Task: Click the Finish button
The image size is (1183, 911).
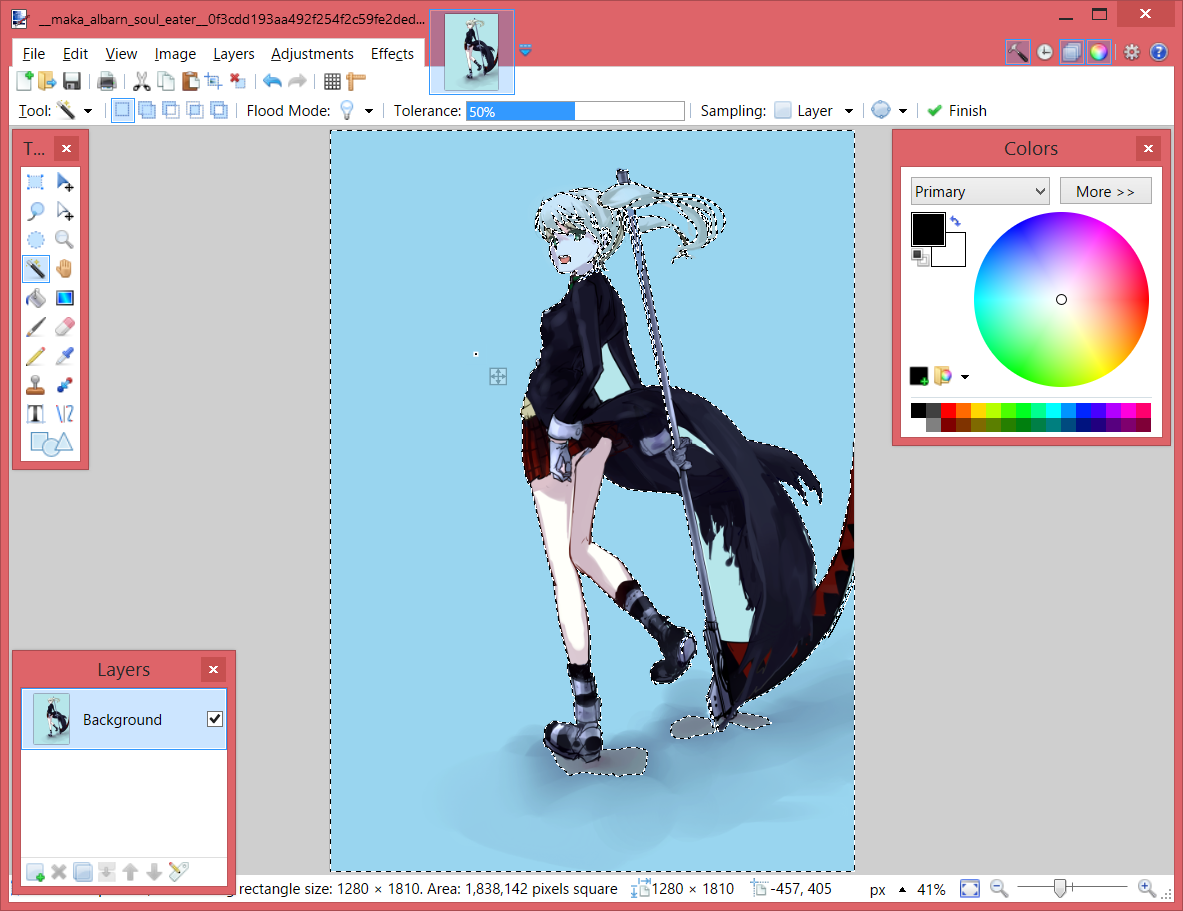Action: (957, 111)
